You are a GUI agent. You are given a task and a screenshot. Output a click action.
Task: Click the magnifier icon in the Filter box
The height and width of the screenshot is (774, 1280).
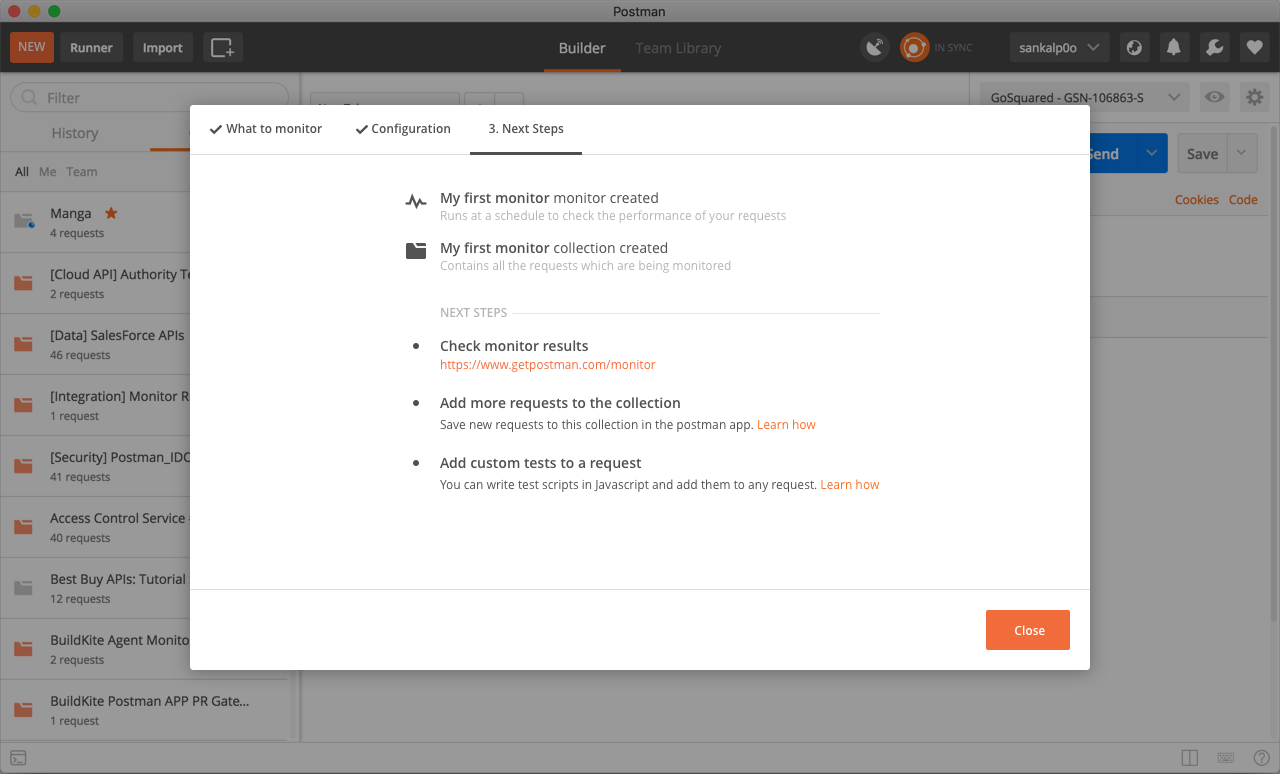point(29,98)
